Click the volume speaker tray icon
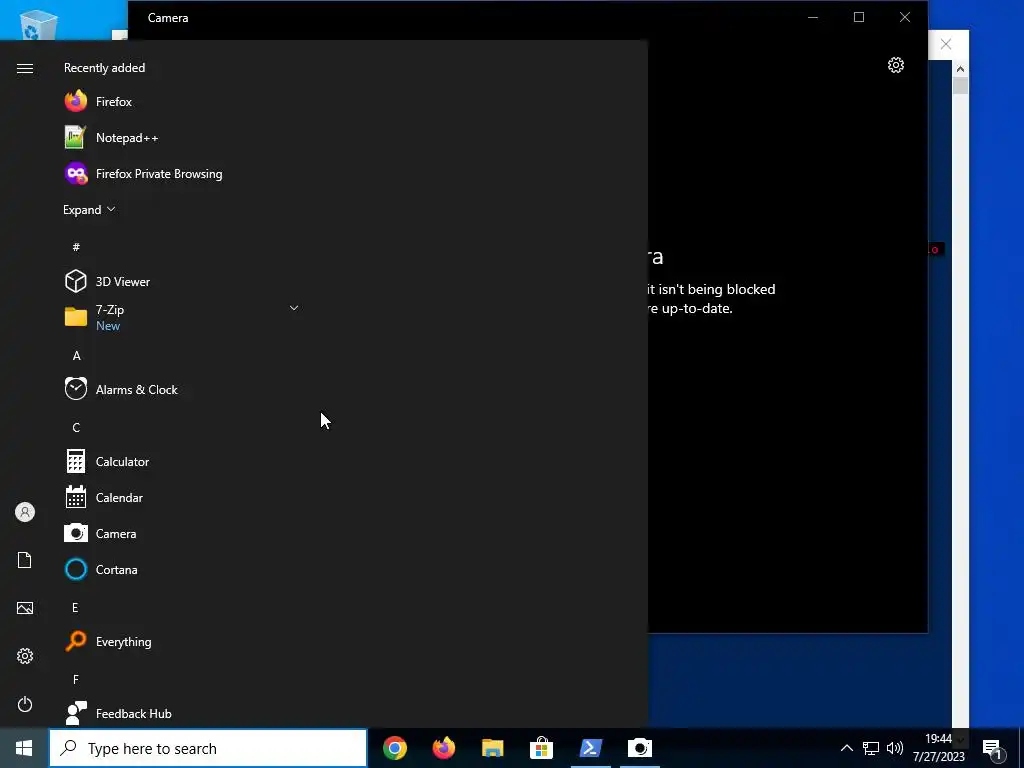 tap(895, 748)
